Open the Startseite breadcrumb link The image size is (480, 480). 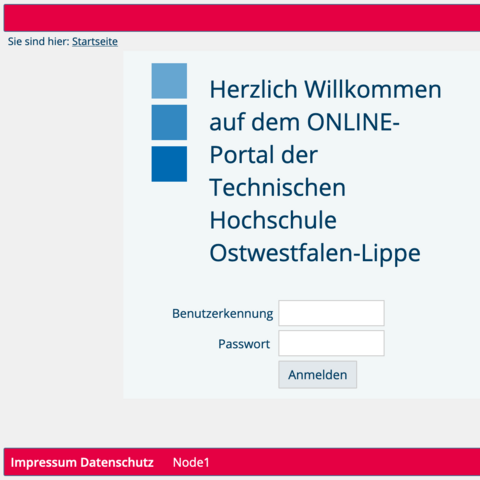coord(95,42)
